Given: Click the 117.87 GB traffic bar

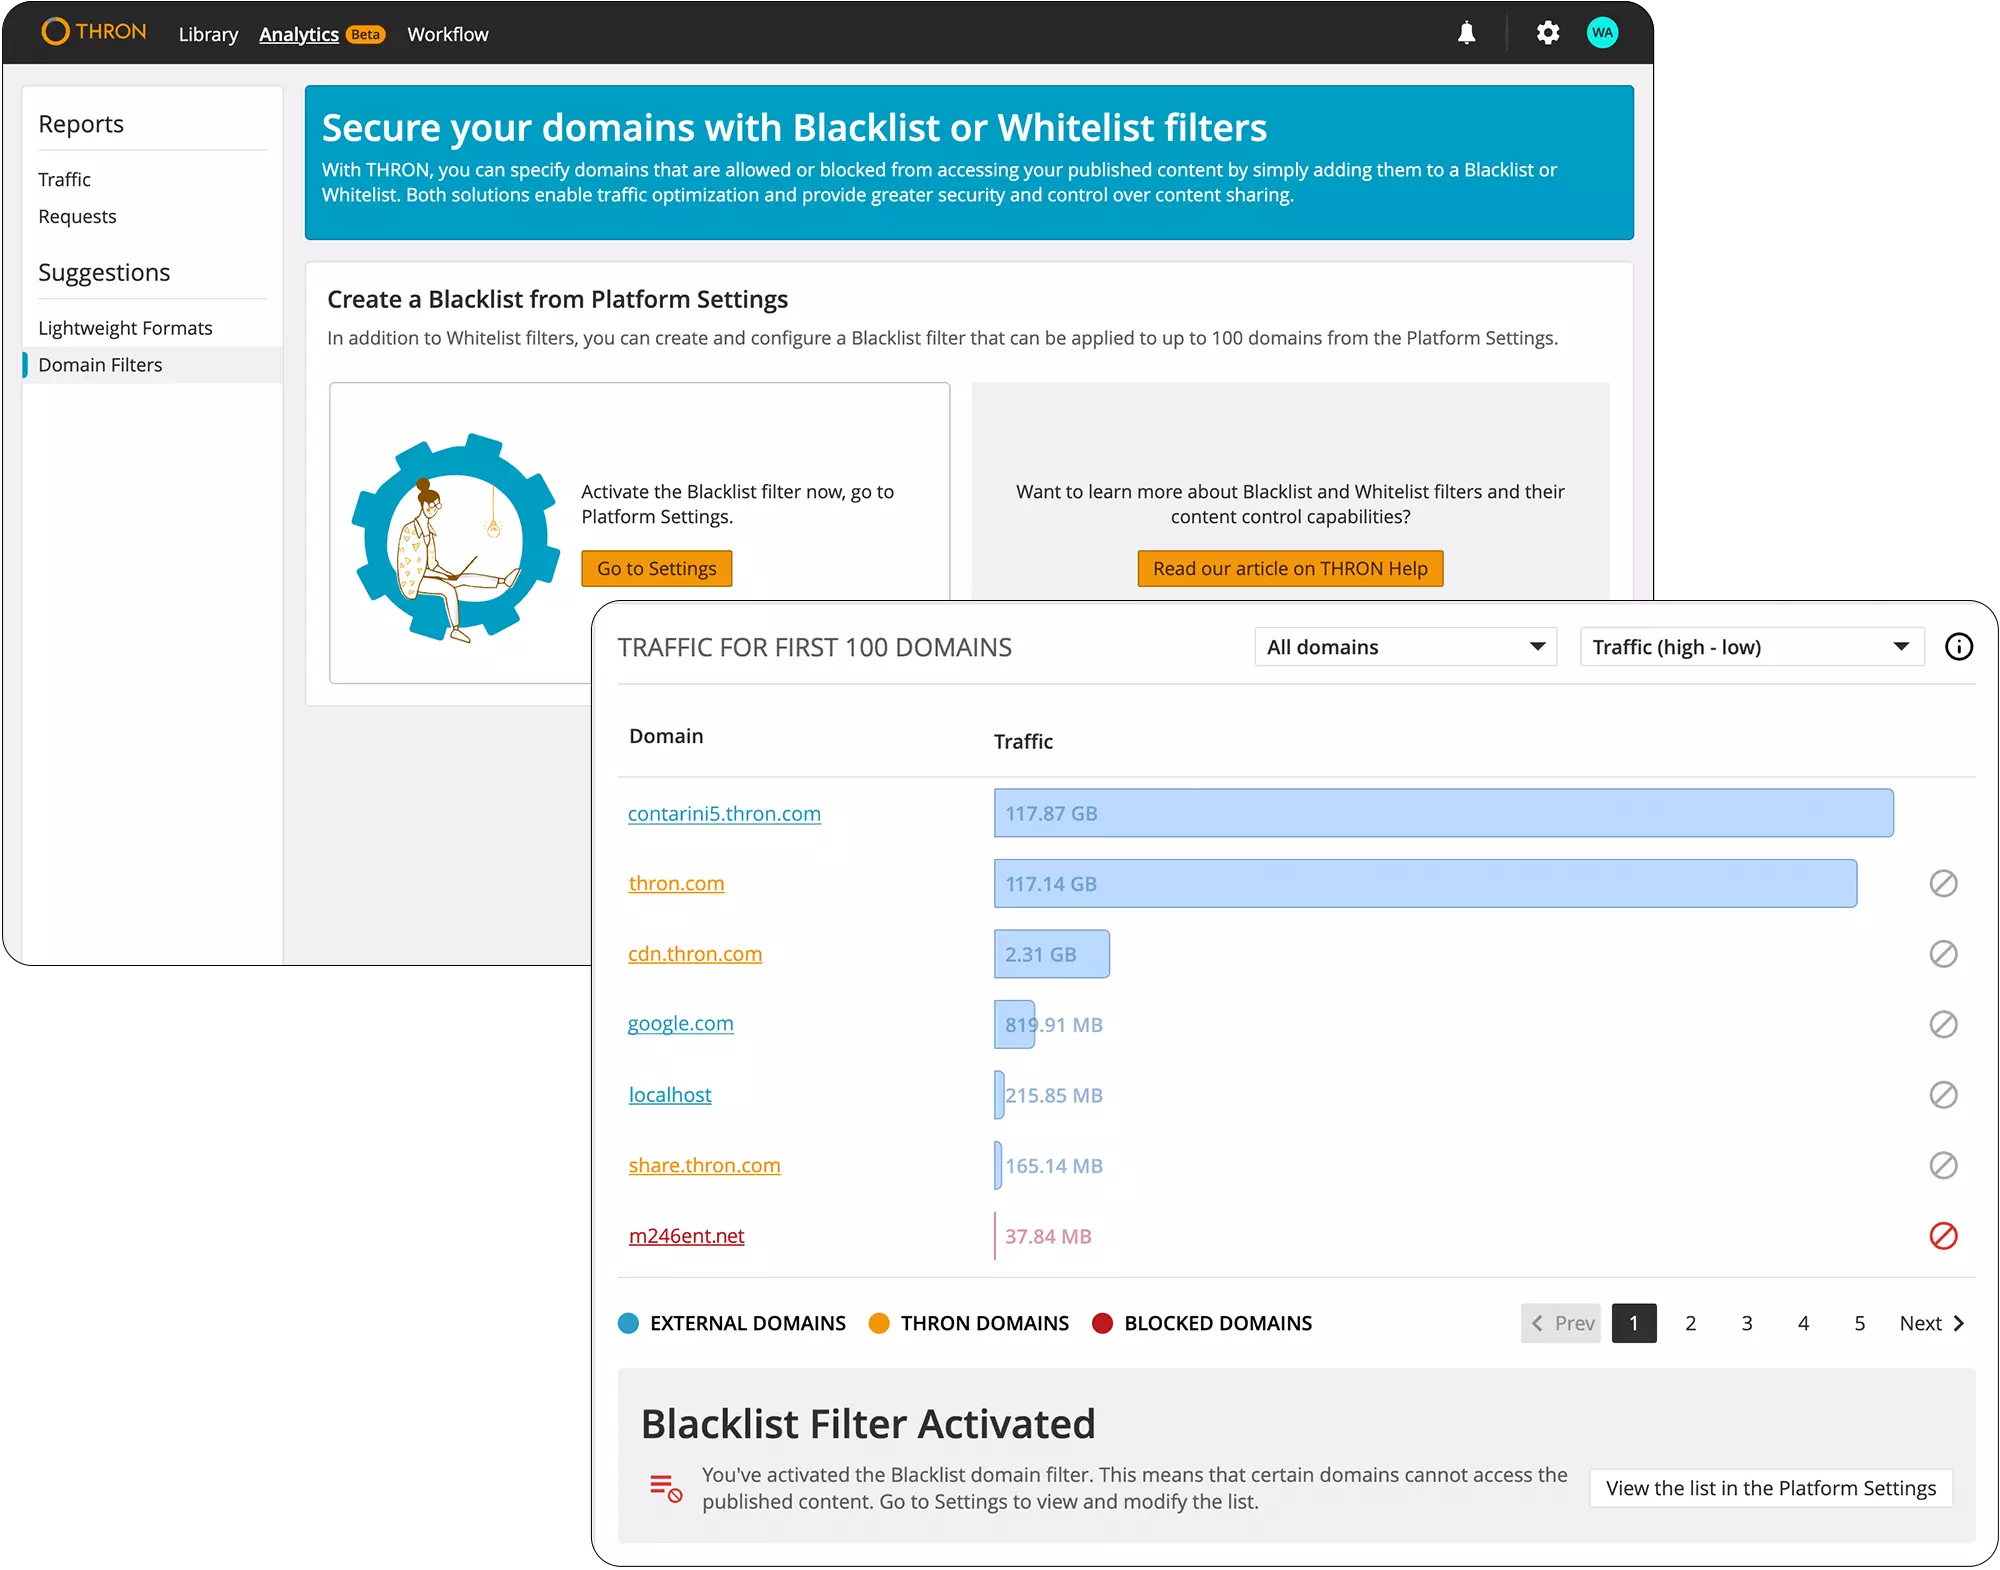Looking at the screenshot, I should click(x=1443, y=813).
